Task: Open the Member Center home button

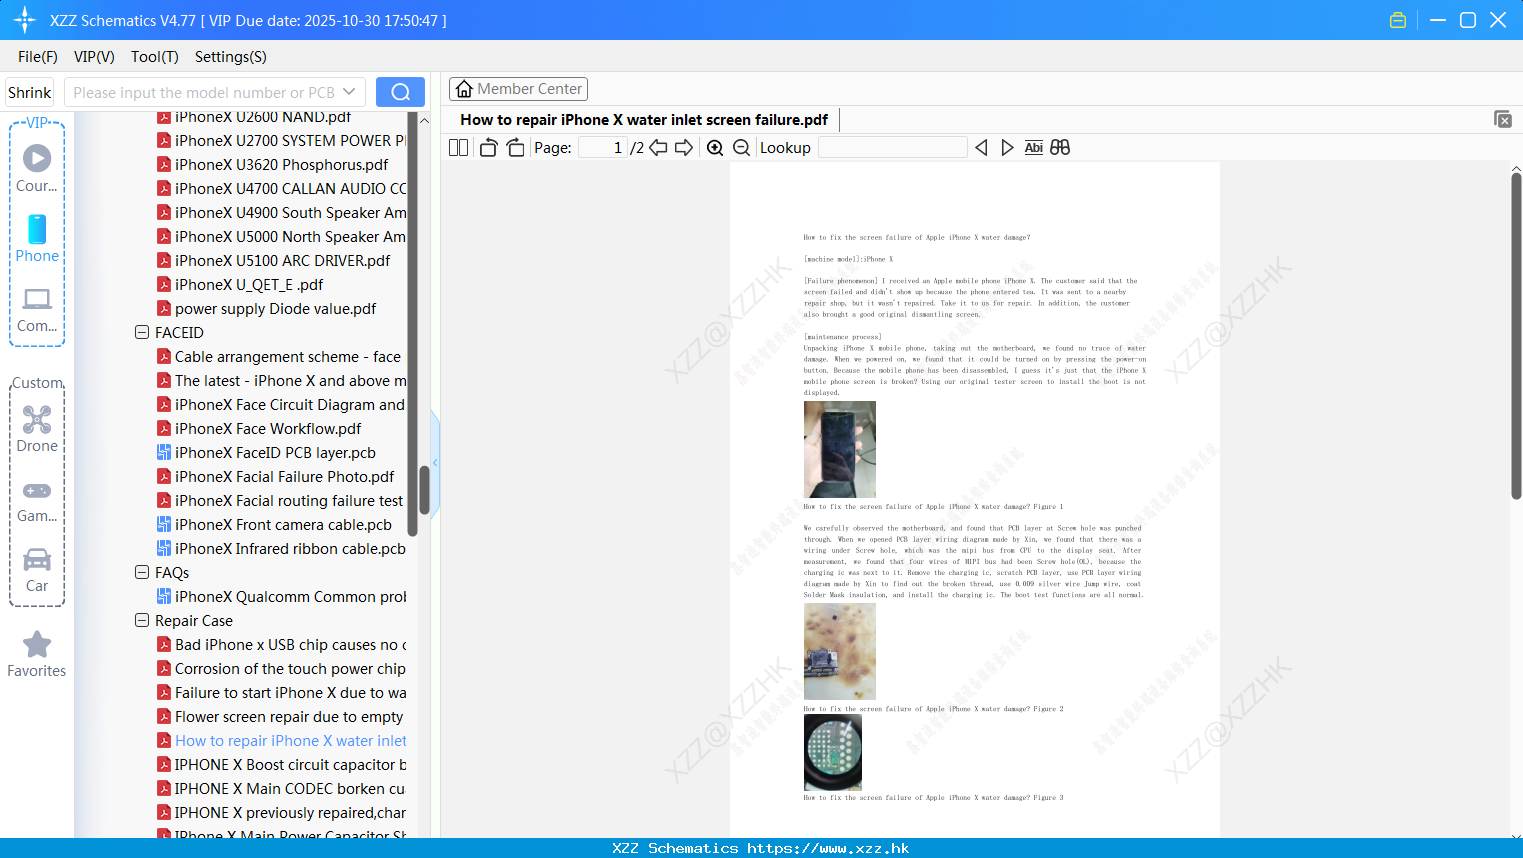Action: click(518, 89)
